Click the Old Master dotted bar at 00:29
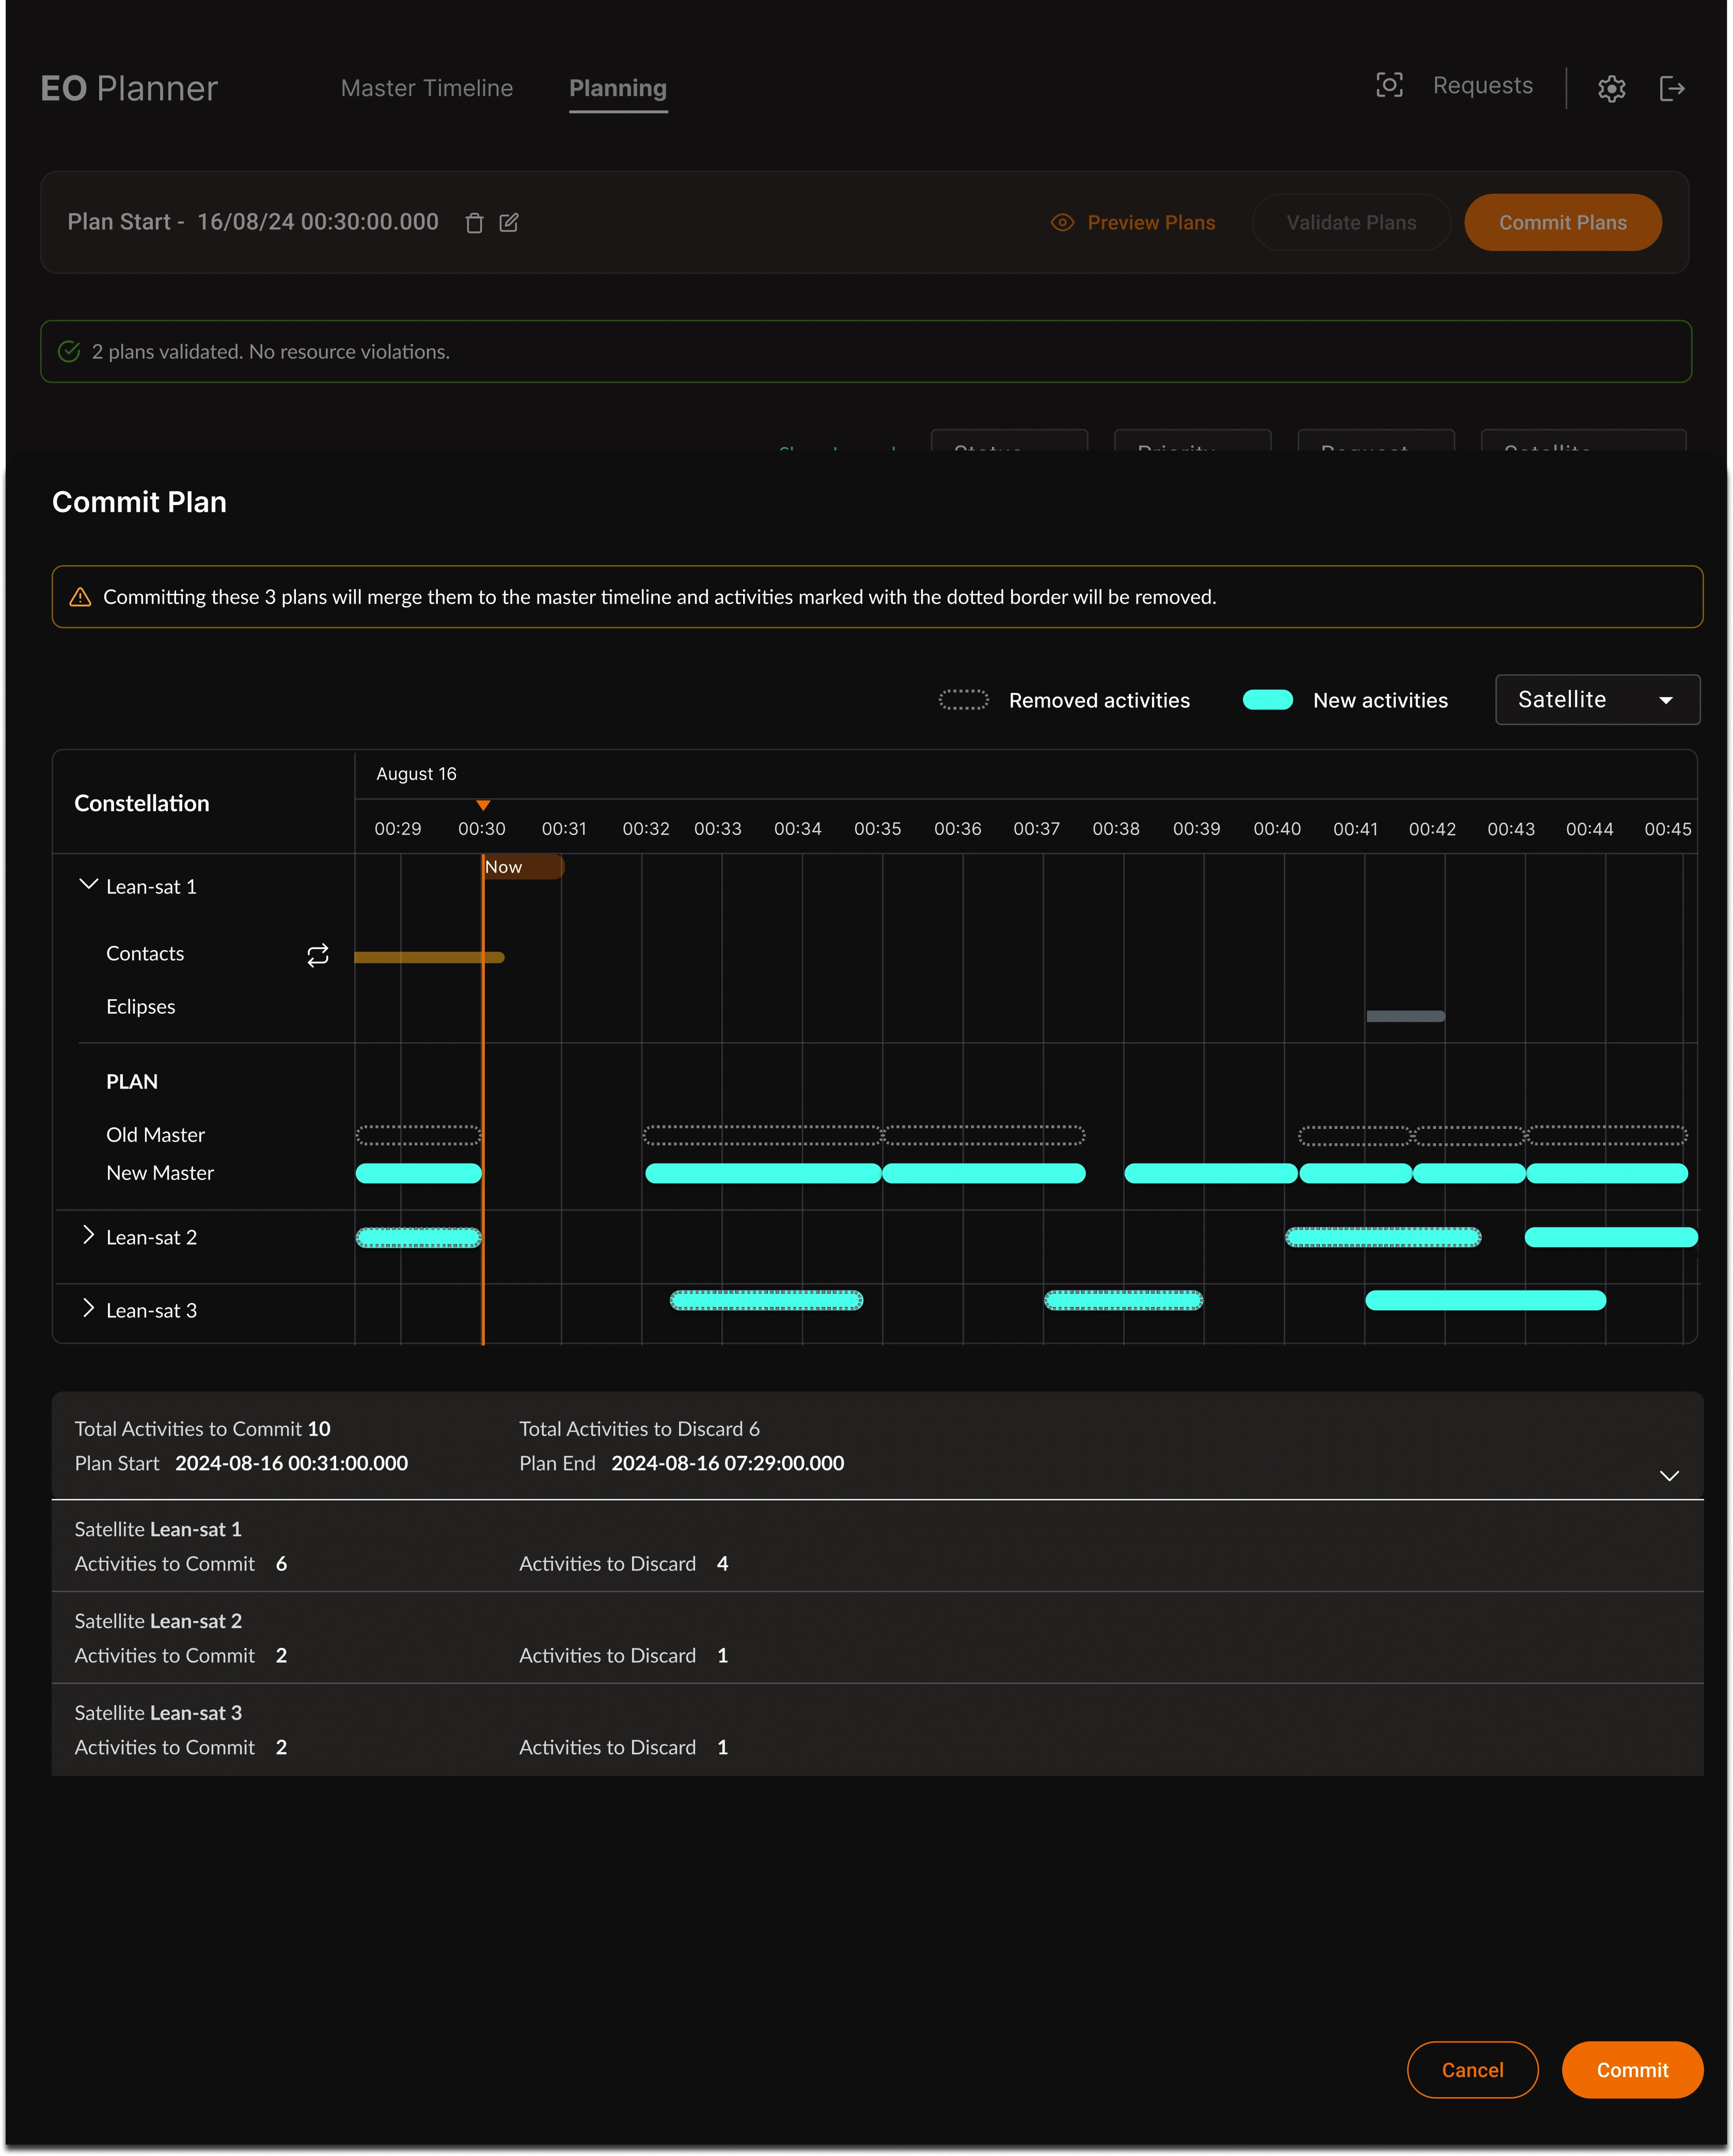Image resolution: width=1733 pixels, height=2156 pixels. [x=418, y=1135]
